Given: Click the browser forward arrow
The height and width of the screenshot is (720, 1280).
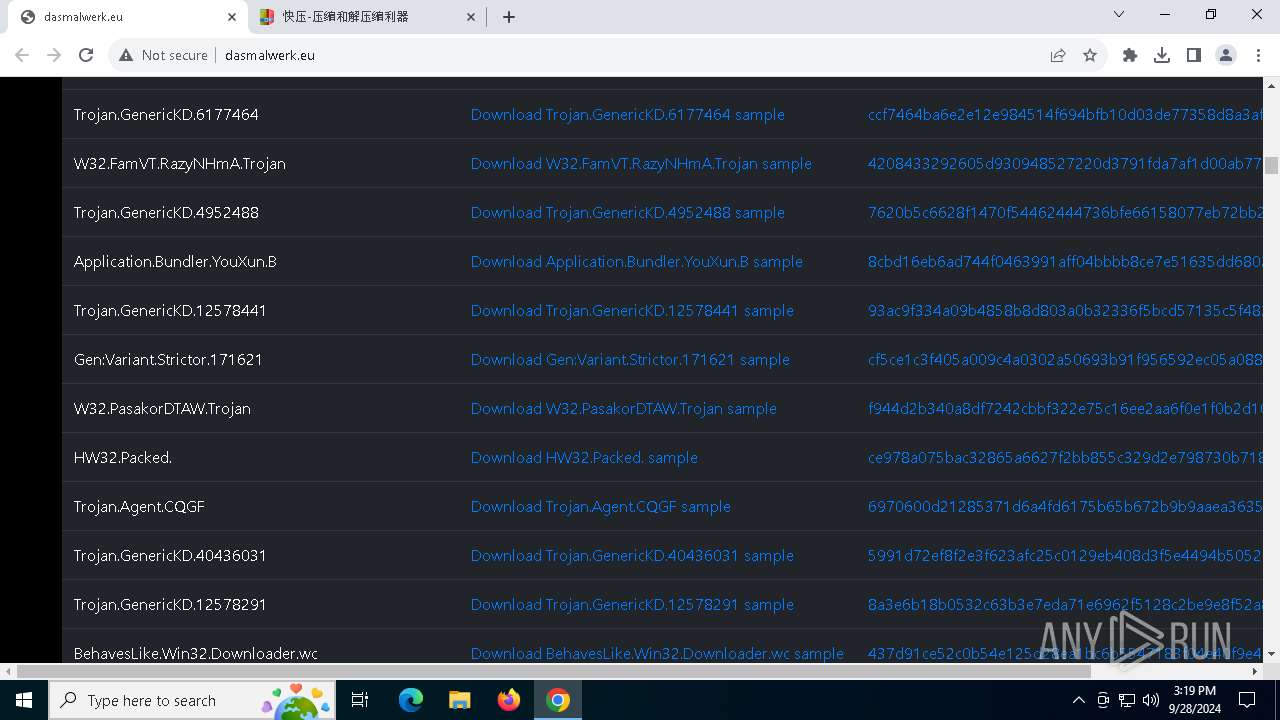Looking at the screenshot, I should tap(54, 55).
